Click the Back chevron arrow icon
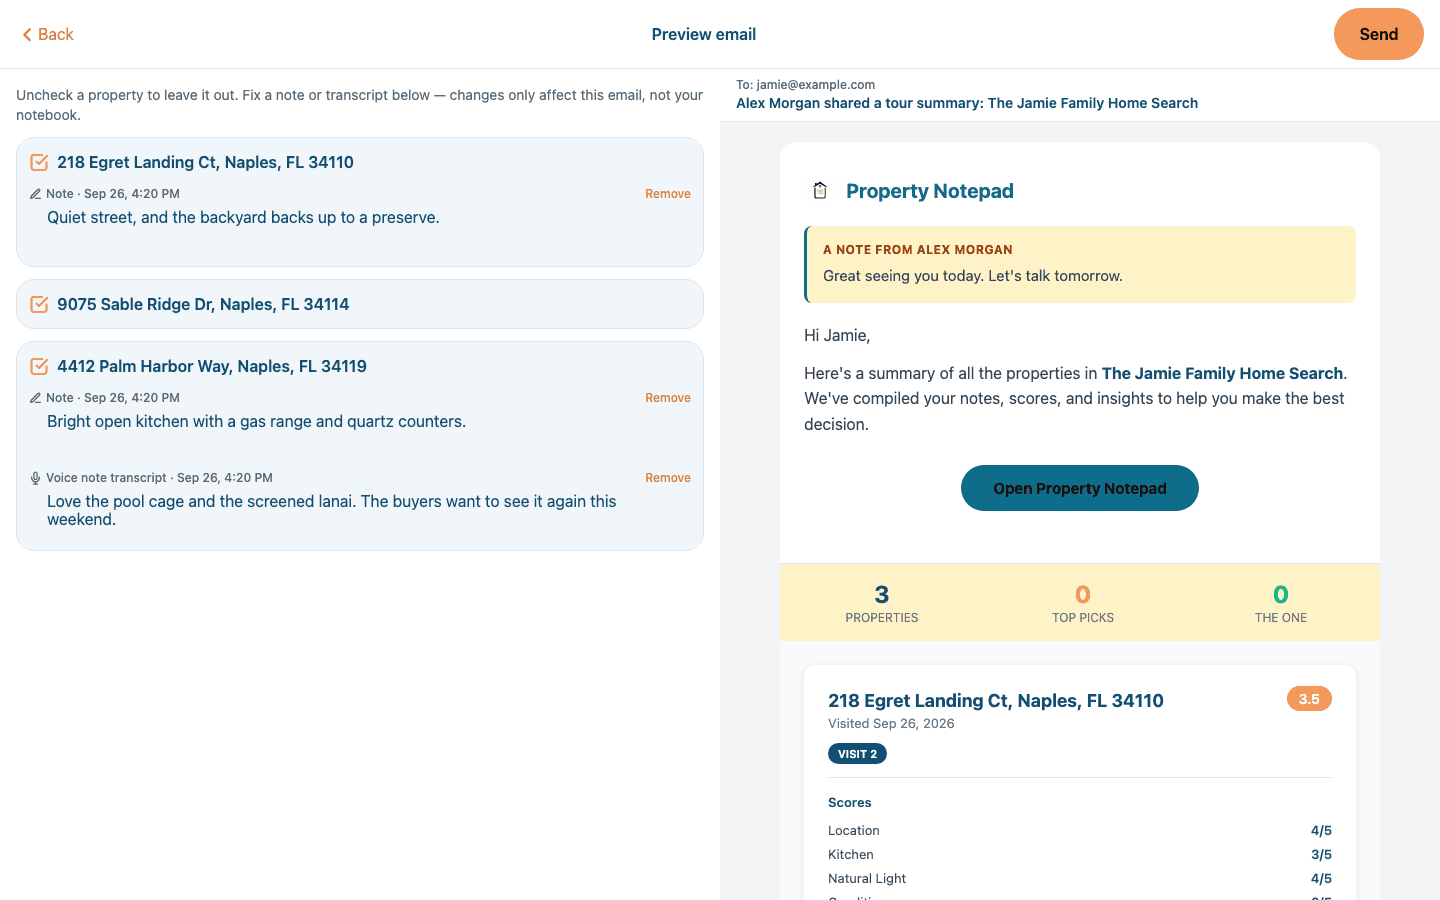The image size is (1440, 900). point(27,35)
